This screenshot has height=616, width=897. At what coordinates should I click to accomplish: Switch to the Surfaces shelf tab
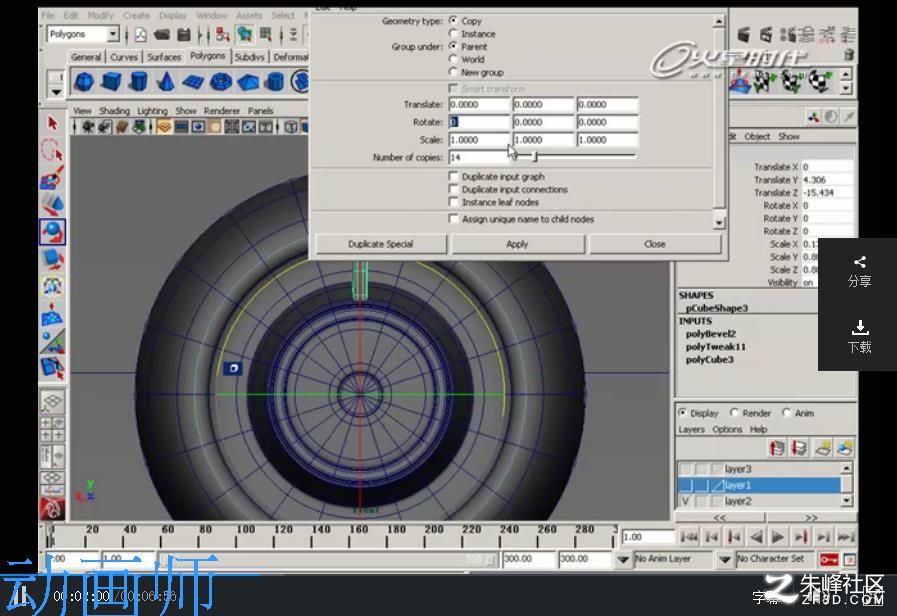(x=164, y=57)
